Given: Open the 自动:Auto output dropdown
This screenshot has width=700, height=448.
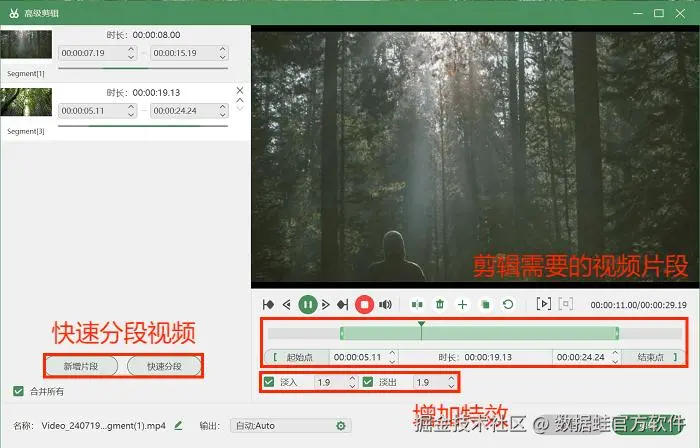Looking at the screenshot, I should pos(291,426).
